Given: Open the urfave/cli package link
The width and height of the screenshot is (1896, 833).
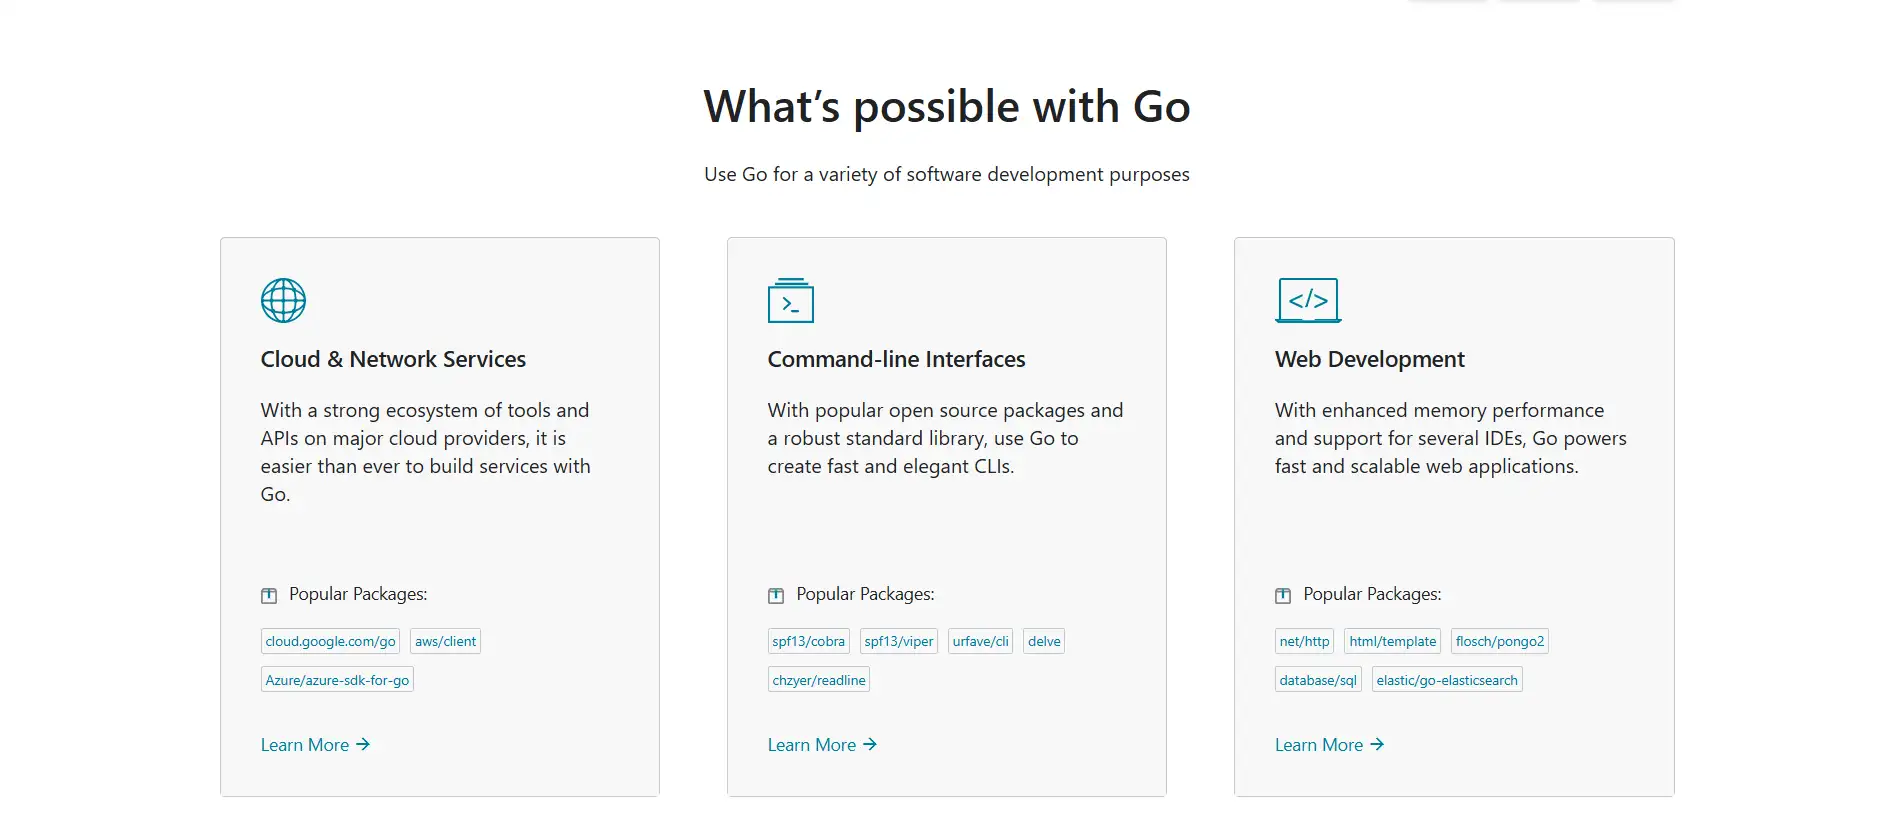Looking at the screenshot, I should coord(980,641).
